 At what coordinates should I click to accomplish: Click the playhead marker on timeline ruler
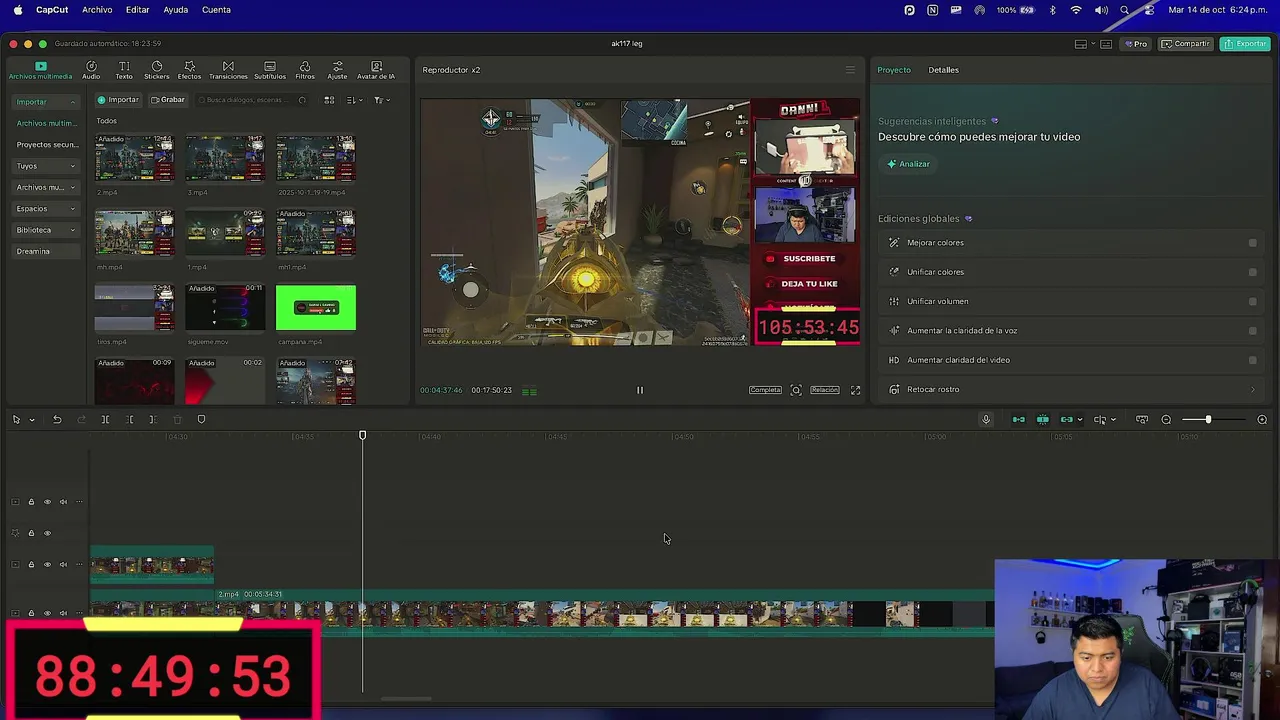point(363,435)
